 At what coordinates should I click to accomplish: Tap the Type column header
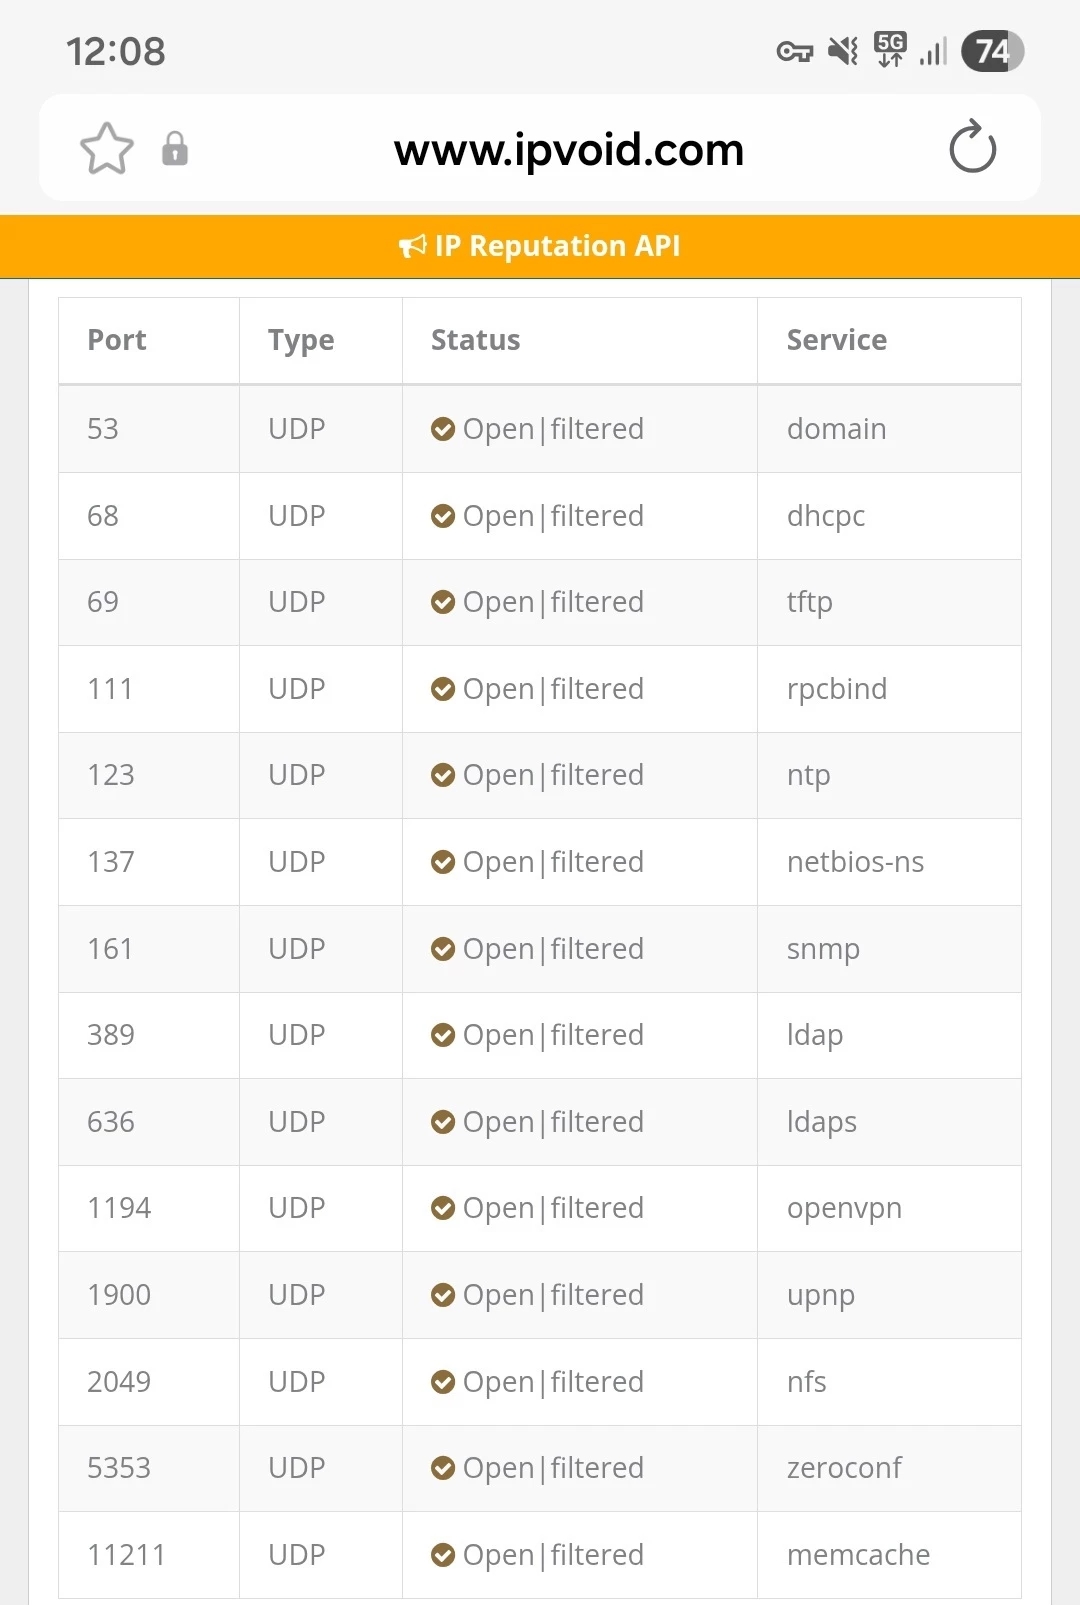[301, 340]
